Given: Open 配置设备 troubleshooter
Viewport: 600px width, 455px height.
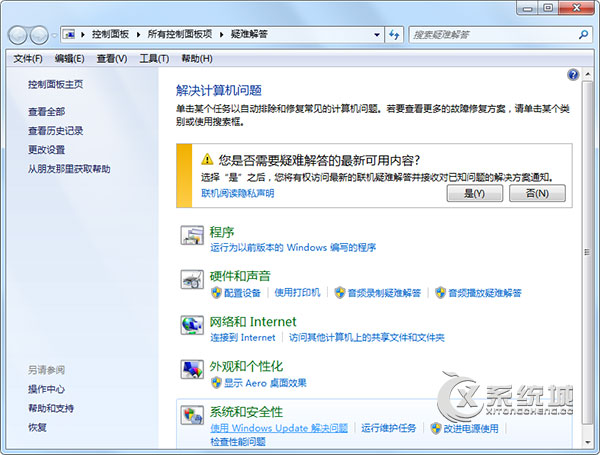Looking at the screenshot, I should coord(242,293).
